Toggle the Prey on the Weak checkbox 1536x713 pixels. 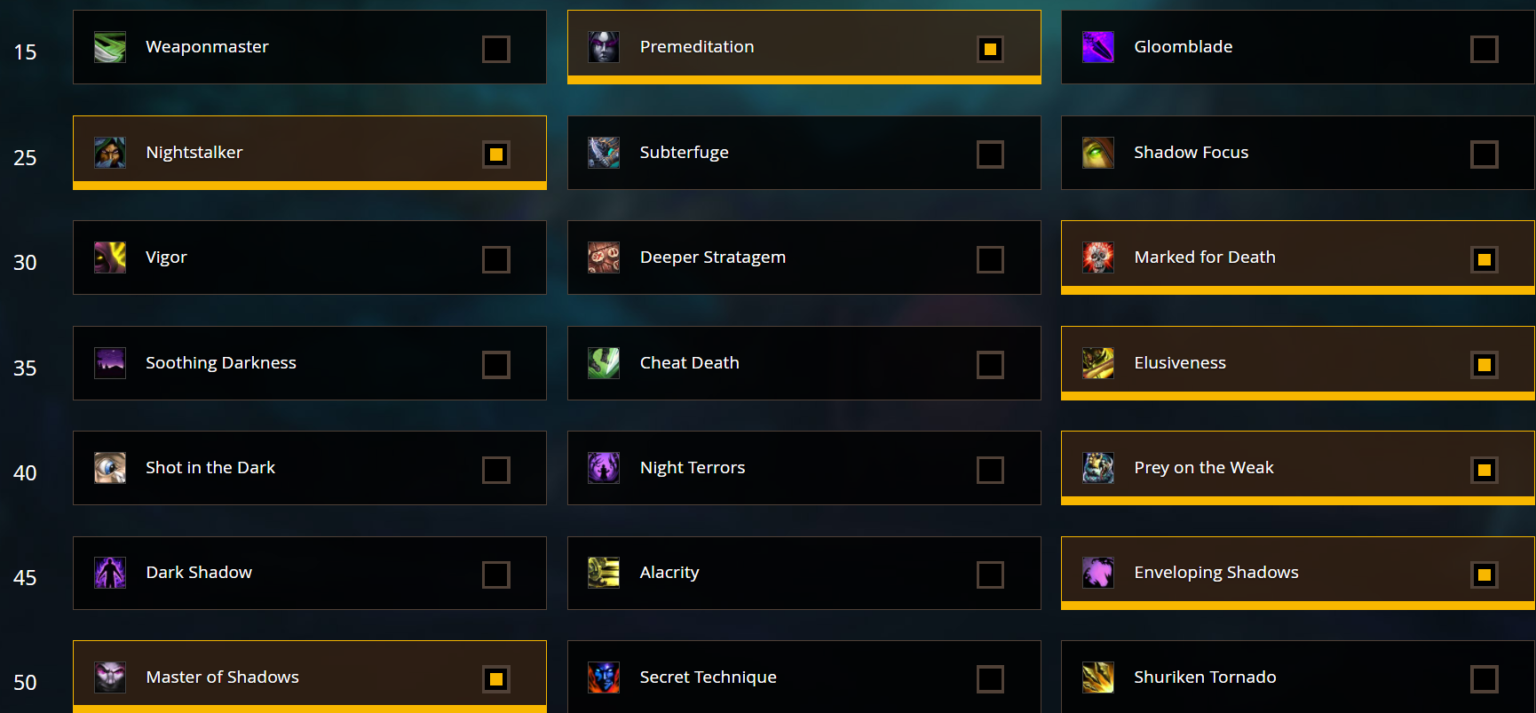click(1484, 469)
